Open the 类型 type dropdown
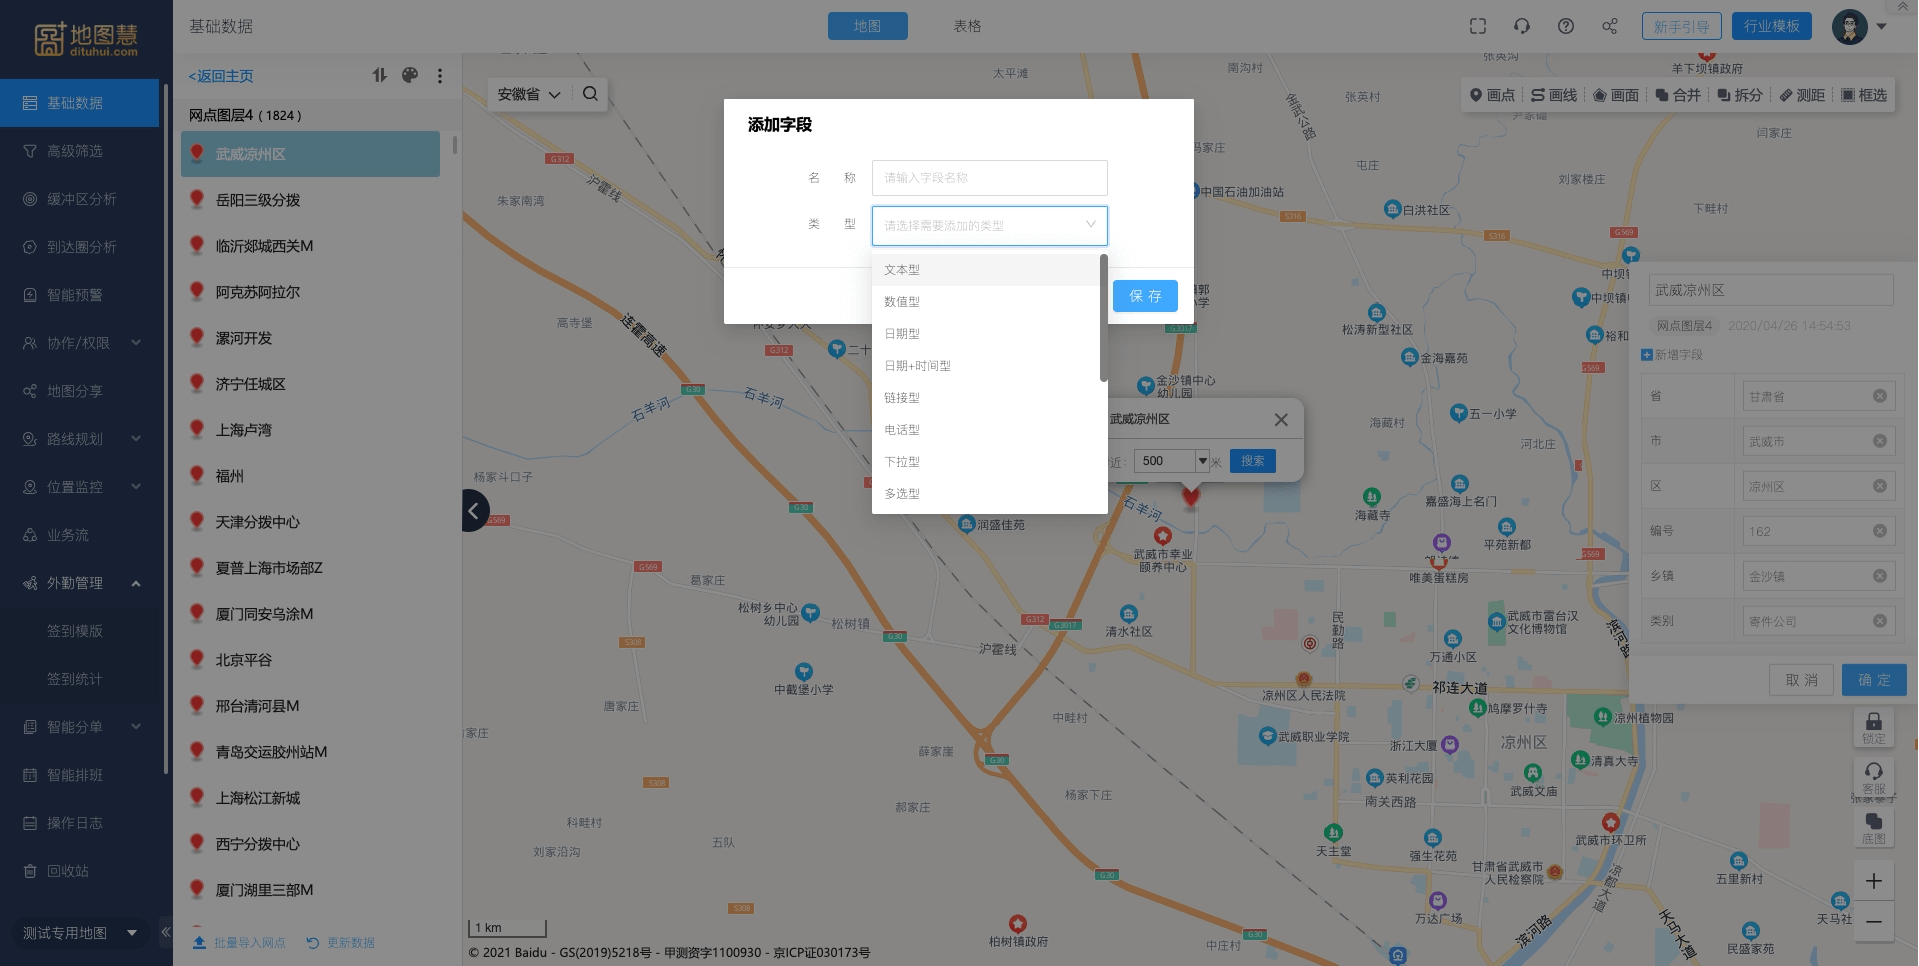 [989, 226]
